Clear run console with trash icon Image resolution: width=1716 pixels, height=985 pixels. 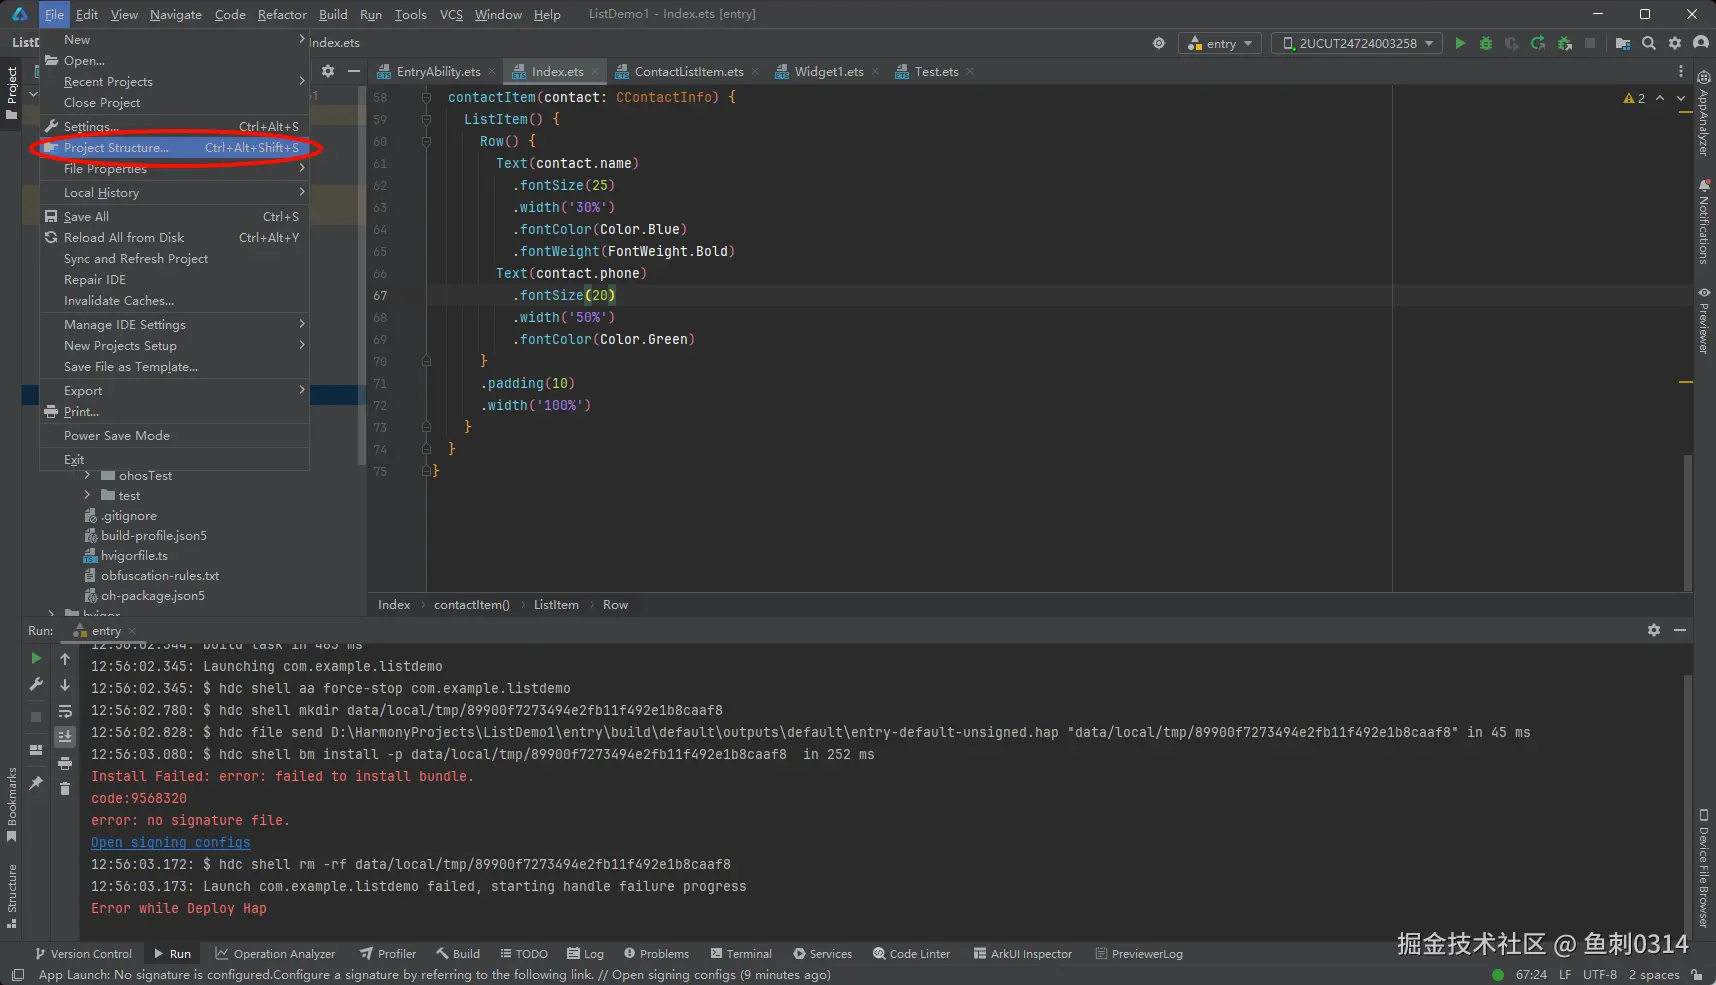tap(65, 789)
